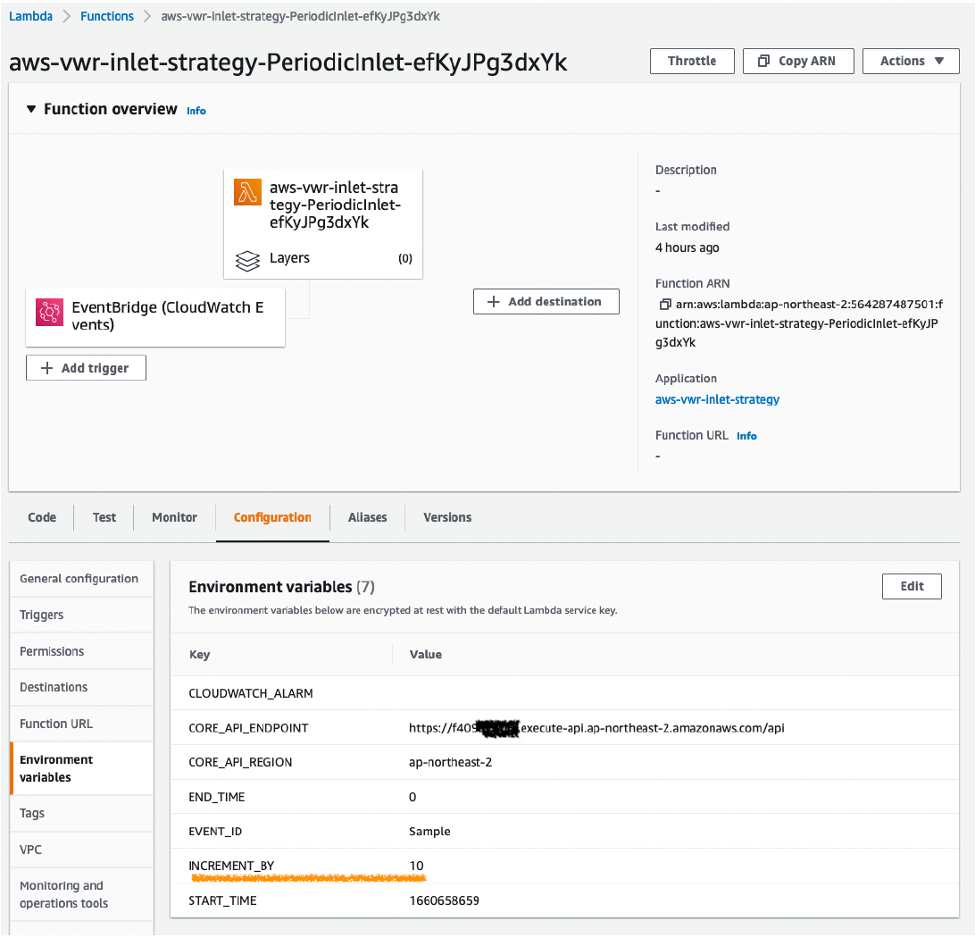Open Tags in the configuration sidebar

tap(82, 813)
